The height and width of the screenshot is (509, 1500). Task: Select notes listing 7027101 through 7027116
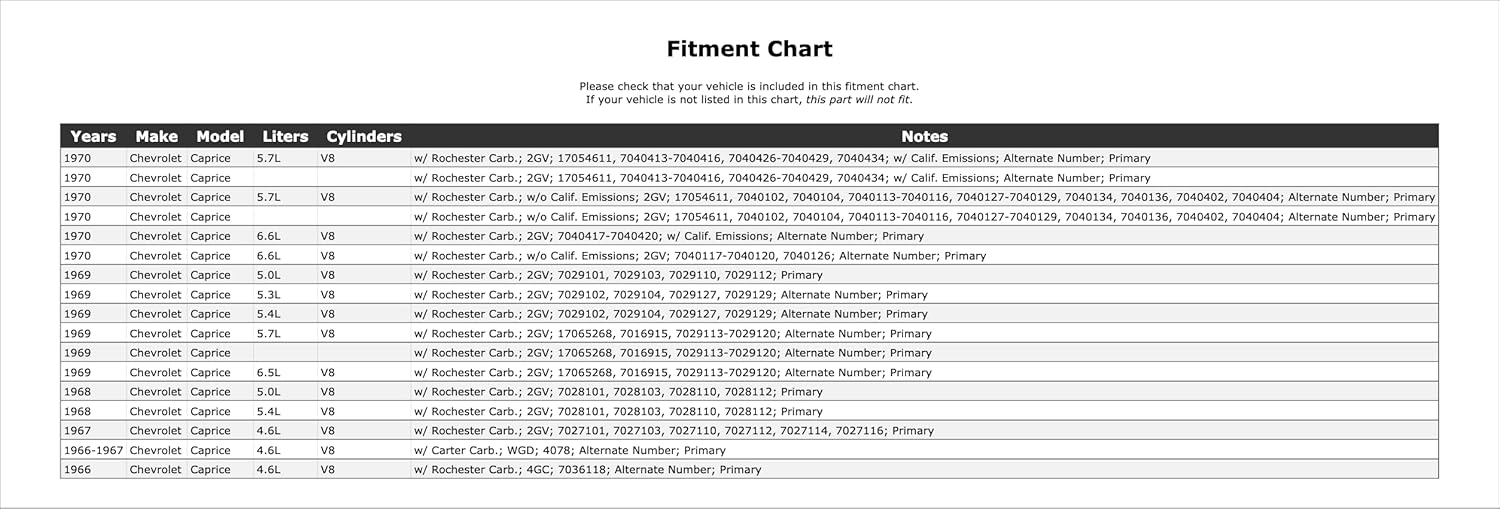point(673,431)
